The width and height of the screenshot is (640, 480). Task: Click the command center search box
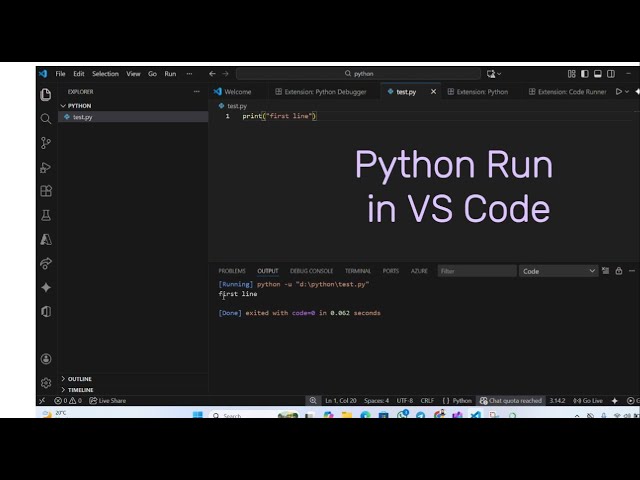click(358, 74)
